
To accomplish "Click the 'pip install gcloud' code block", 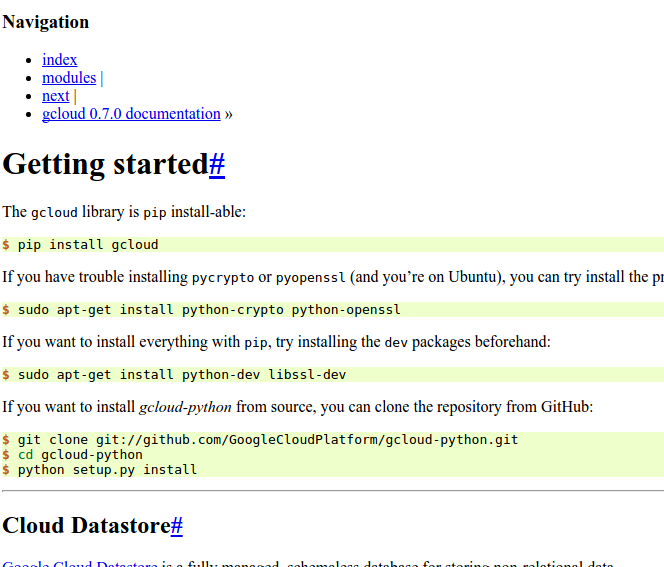I will 88,245.
